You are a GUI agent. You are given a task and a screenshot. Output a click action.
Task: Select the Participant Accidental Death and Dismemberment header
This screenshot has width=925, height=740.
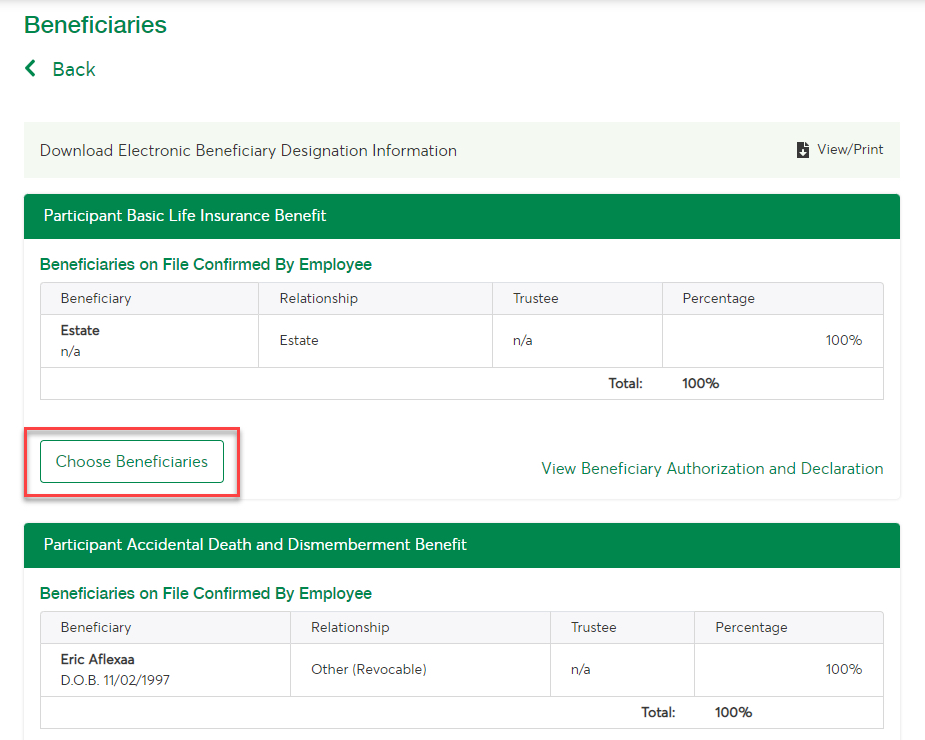point(462,545)
